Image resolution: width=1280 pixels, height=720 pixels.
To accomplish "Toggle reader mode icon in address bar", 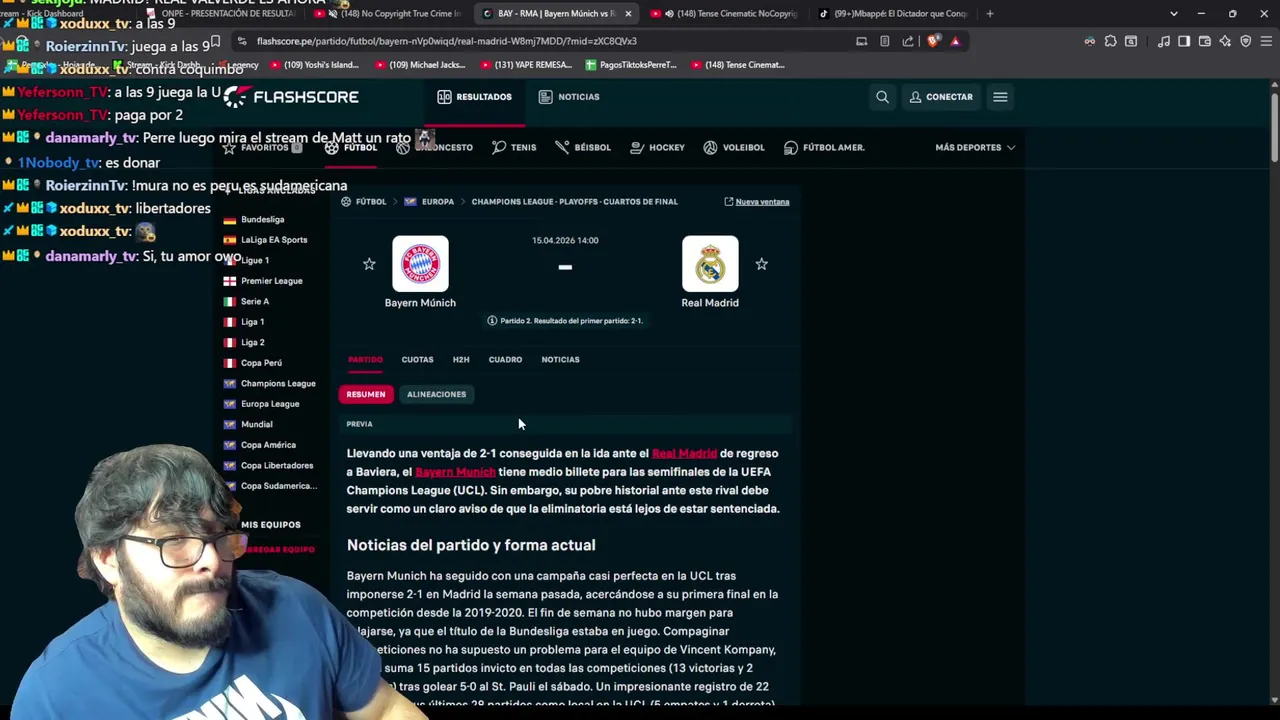I will 885,41.
